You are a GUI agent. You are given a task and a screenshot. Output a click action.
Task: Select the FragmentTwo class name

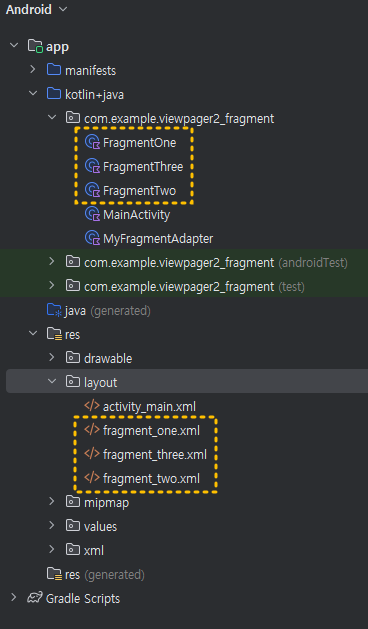[x=139, y=191]
